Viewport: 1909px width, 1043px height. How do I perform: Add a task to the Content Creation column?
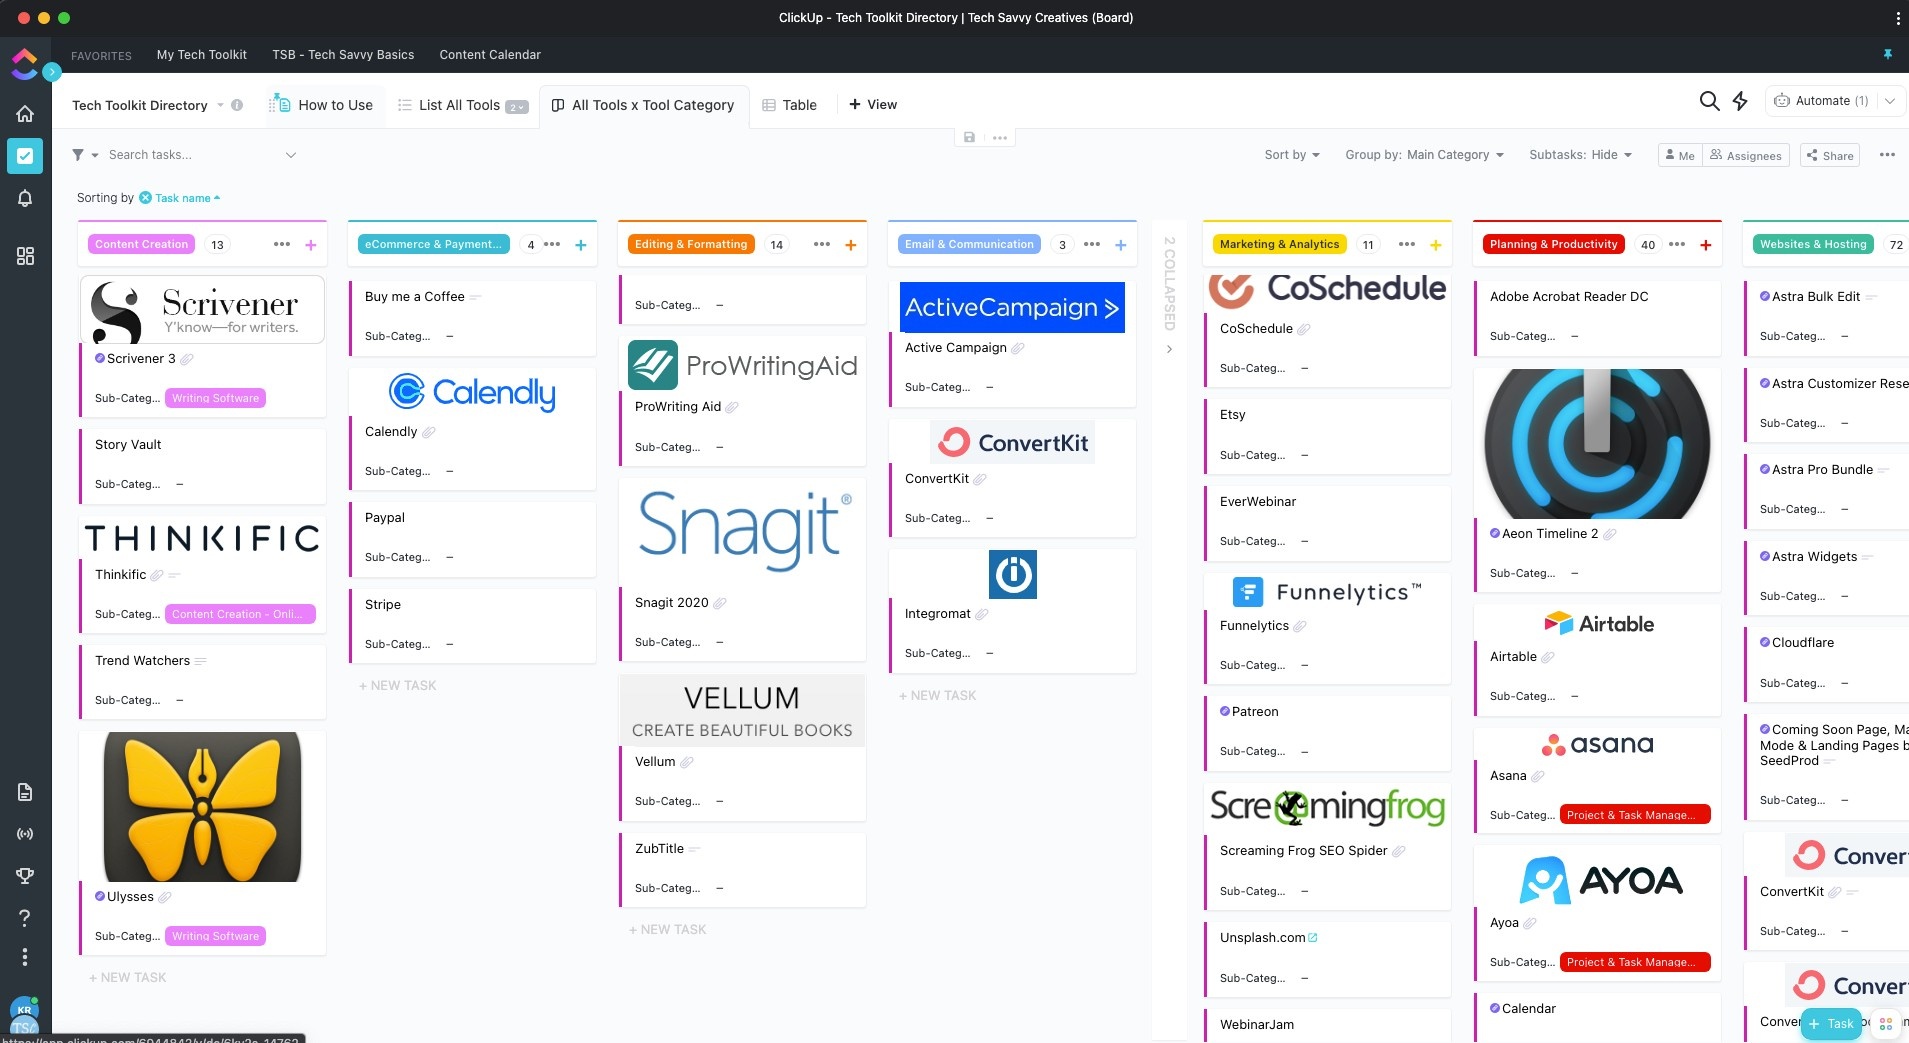(x=311, y=245)
